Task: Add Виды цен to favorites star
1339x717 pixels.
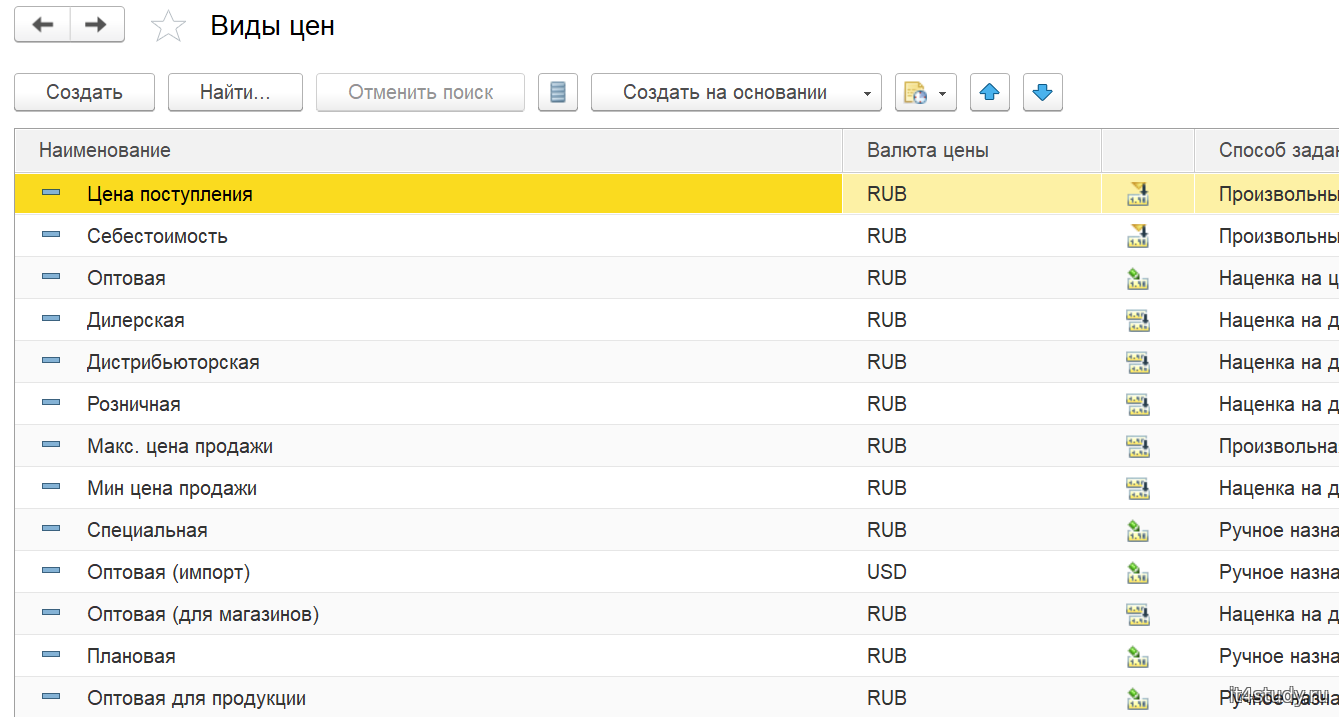Action: click(x=168, y=27)
